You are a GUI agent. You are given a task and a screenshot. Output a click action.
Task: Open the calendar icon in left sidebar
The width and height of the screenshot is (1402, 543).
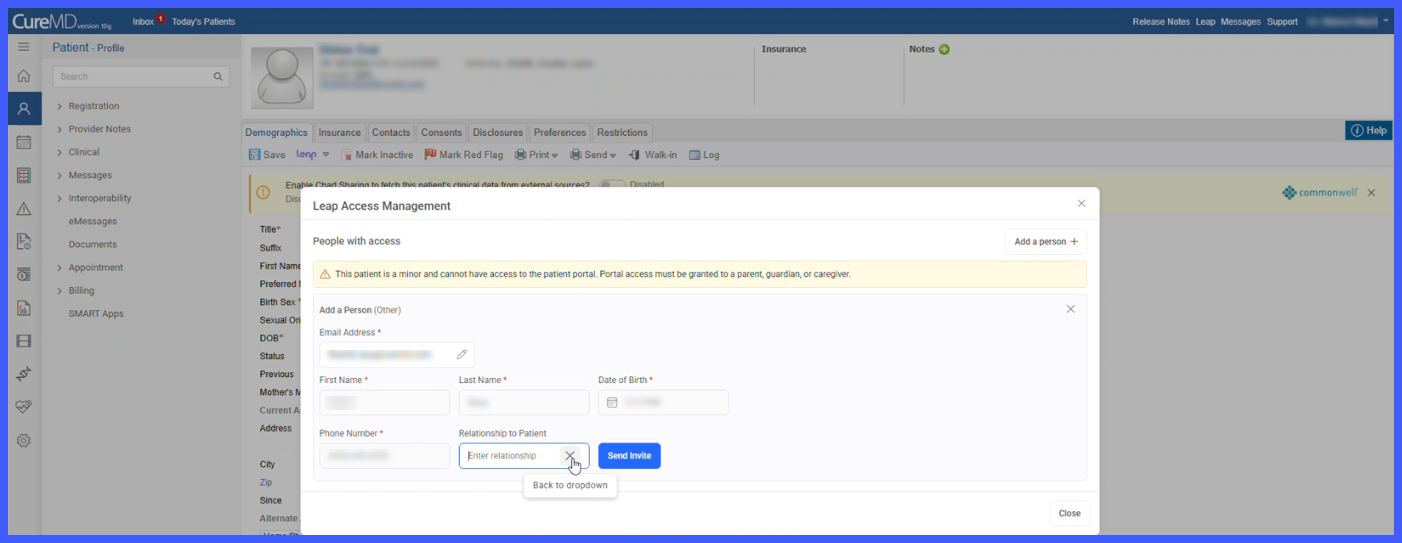[24, 142]
